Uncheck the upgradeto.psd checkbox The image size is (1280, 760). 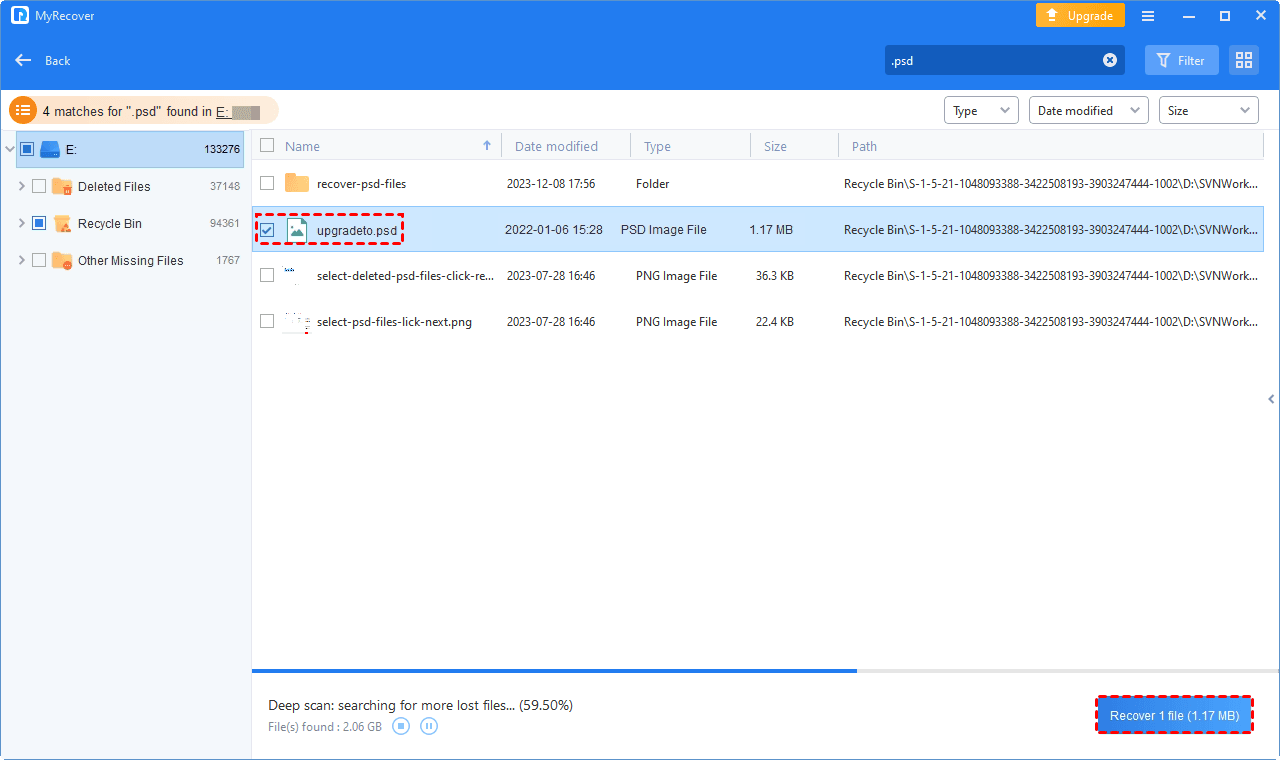pyautogui.click(x=267, y=230)
